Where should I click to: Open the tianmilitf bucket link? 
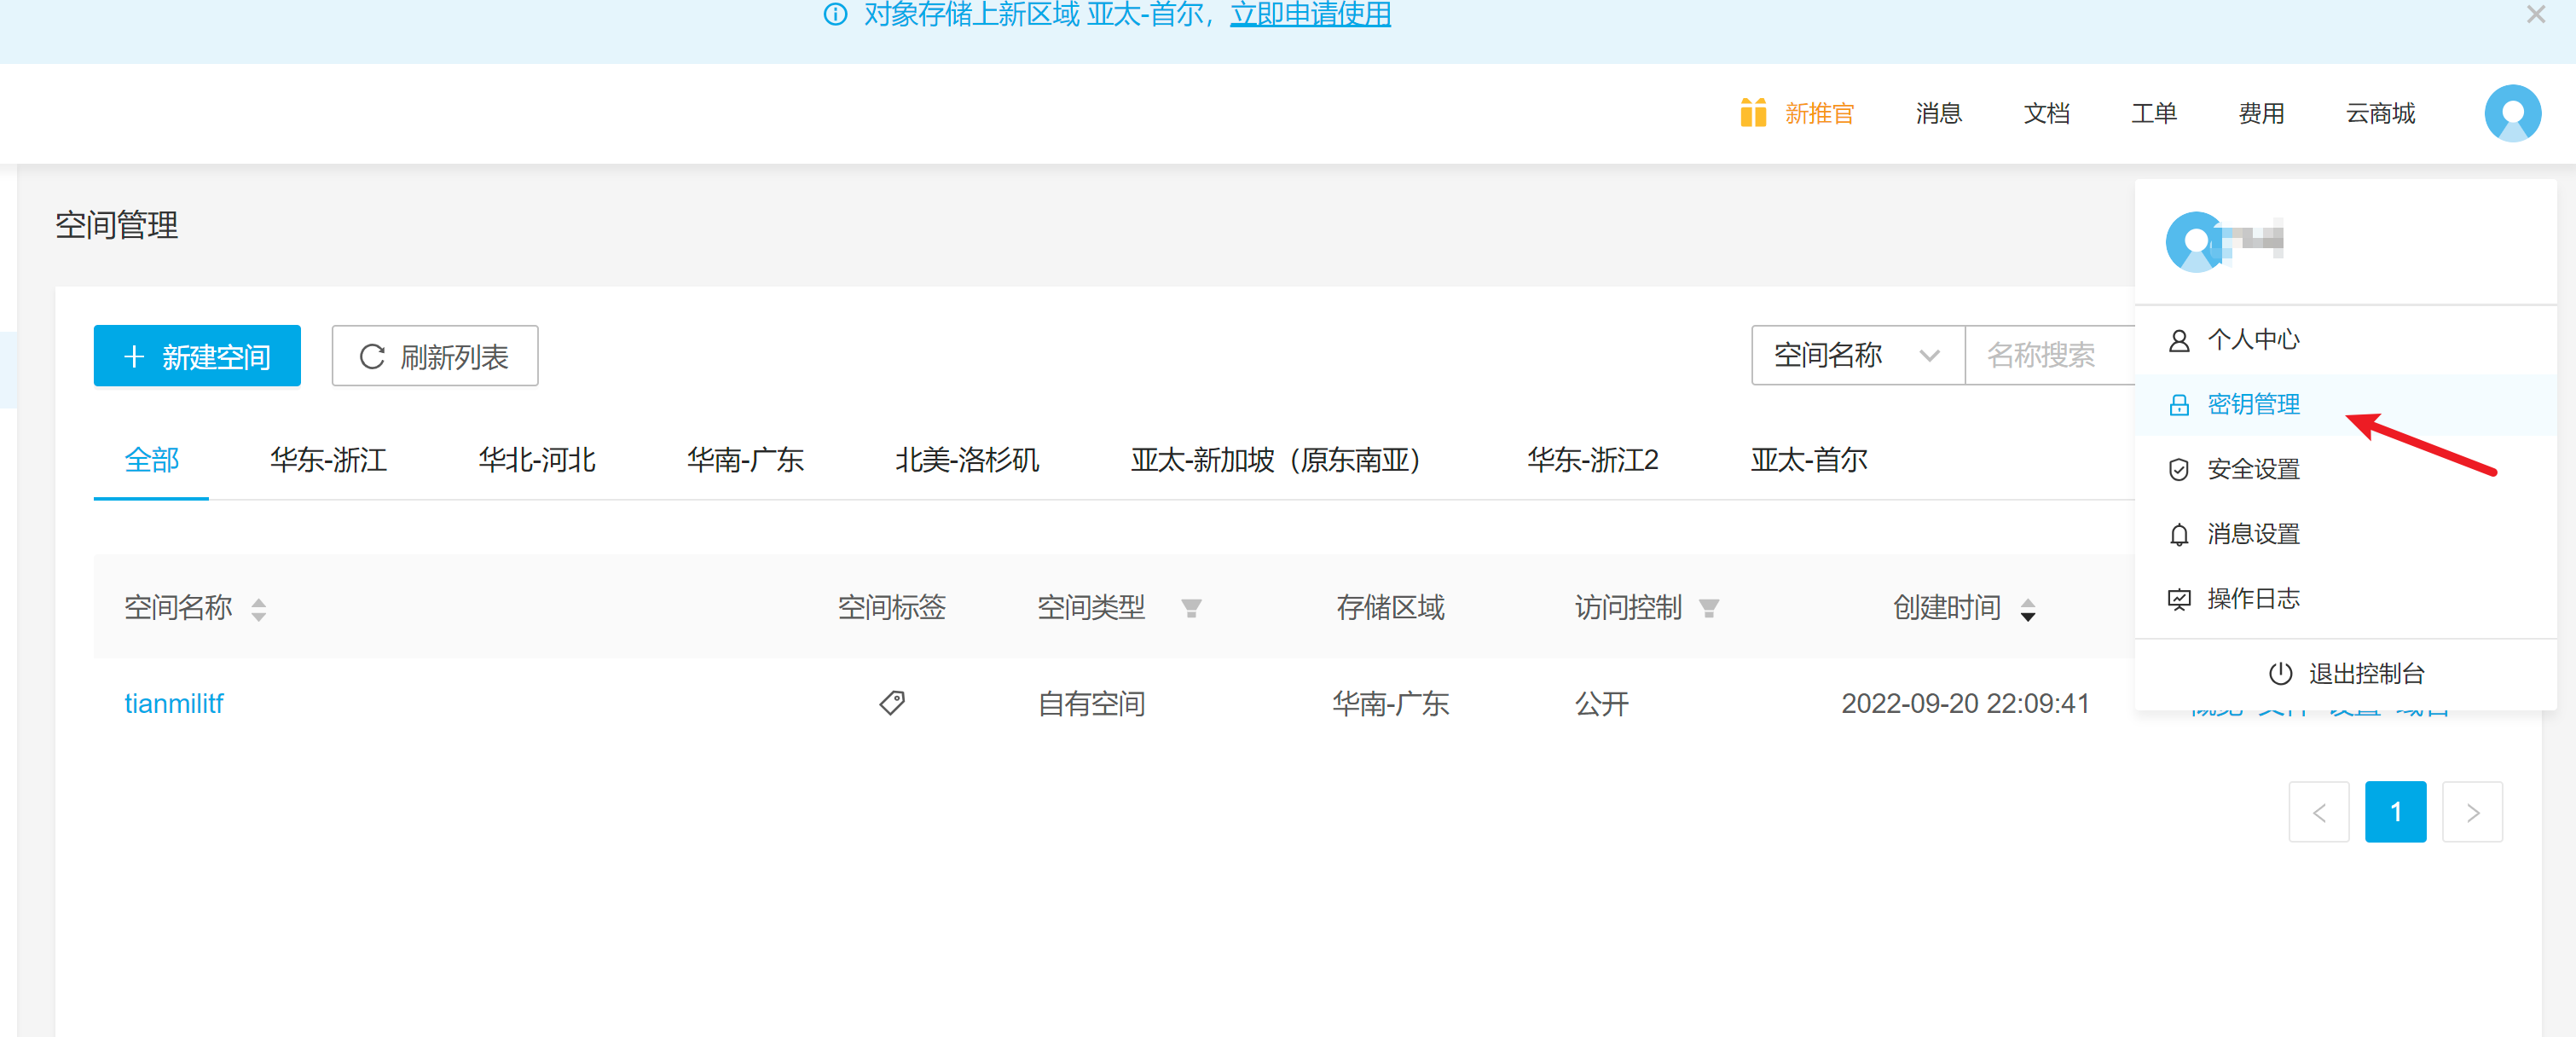(x=174, y=703)
